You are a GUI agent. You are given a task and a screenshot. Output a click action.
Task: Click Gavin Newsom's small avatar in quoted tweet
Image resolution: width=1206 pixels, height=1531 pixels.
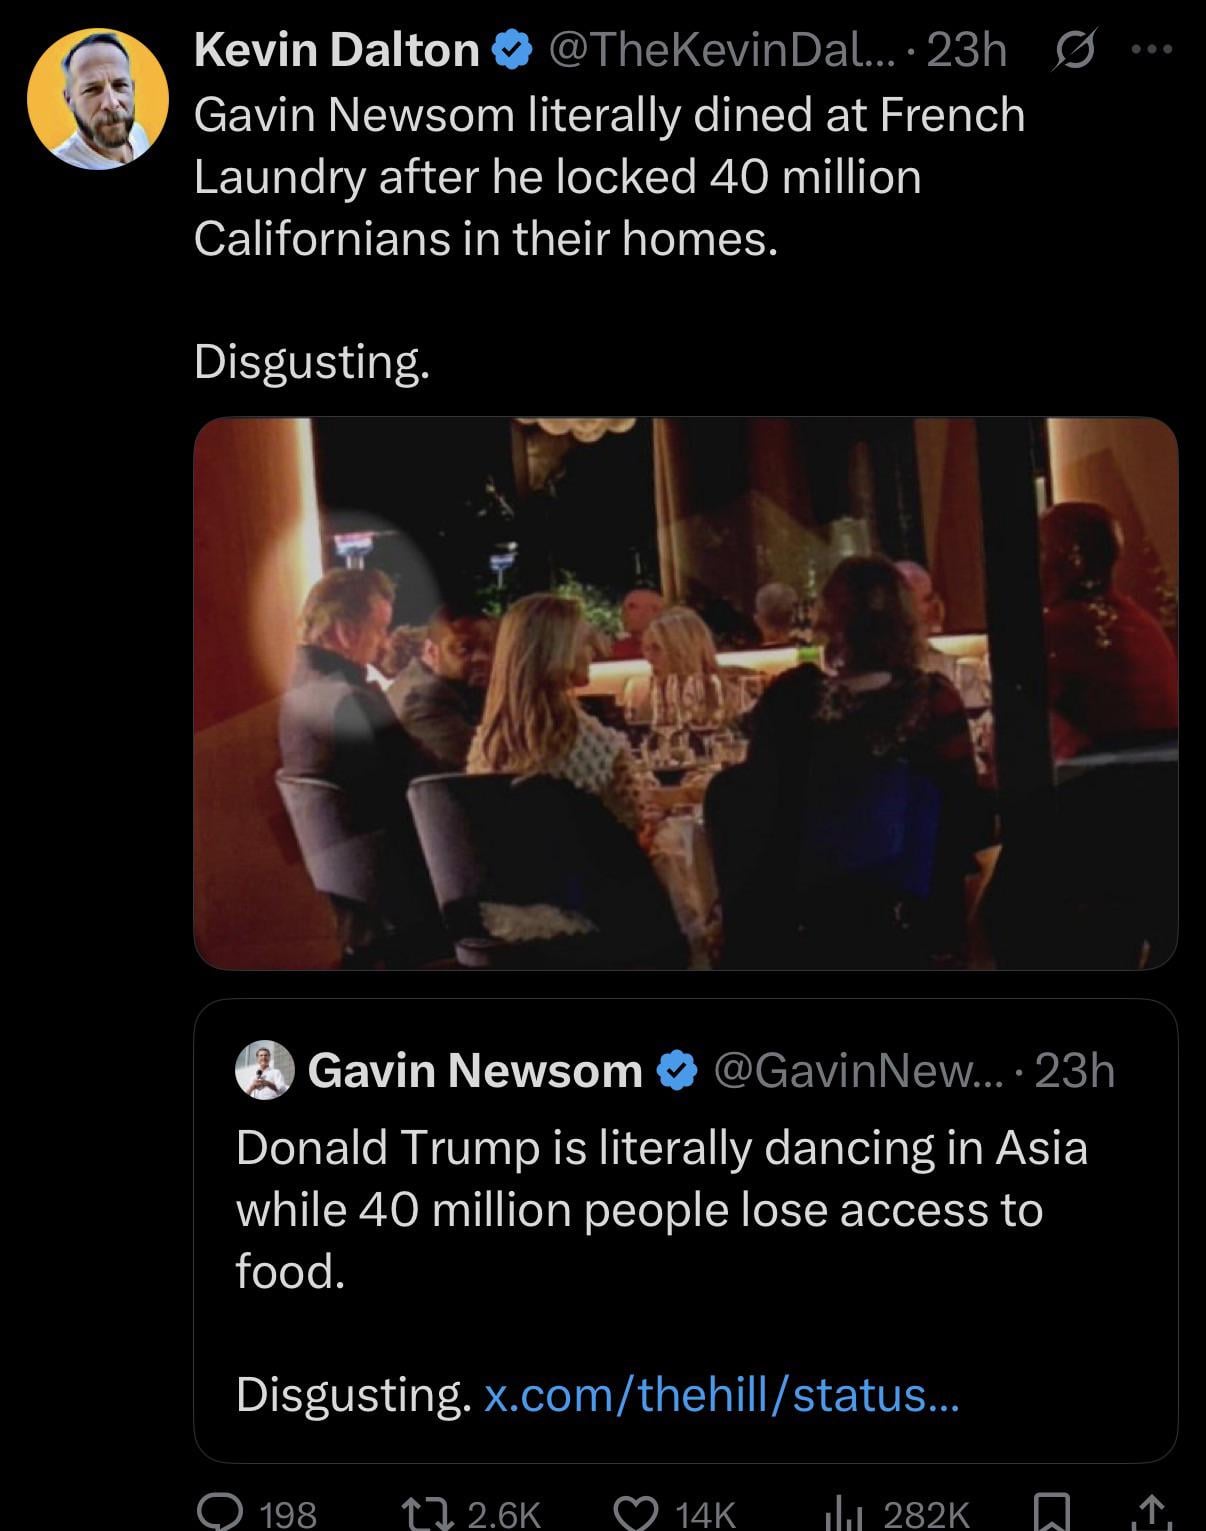tap(264, 1070)
